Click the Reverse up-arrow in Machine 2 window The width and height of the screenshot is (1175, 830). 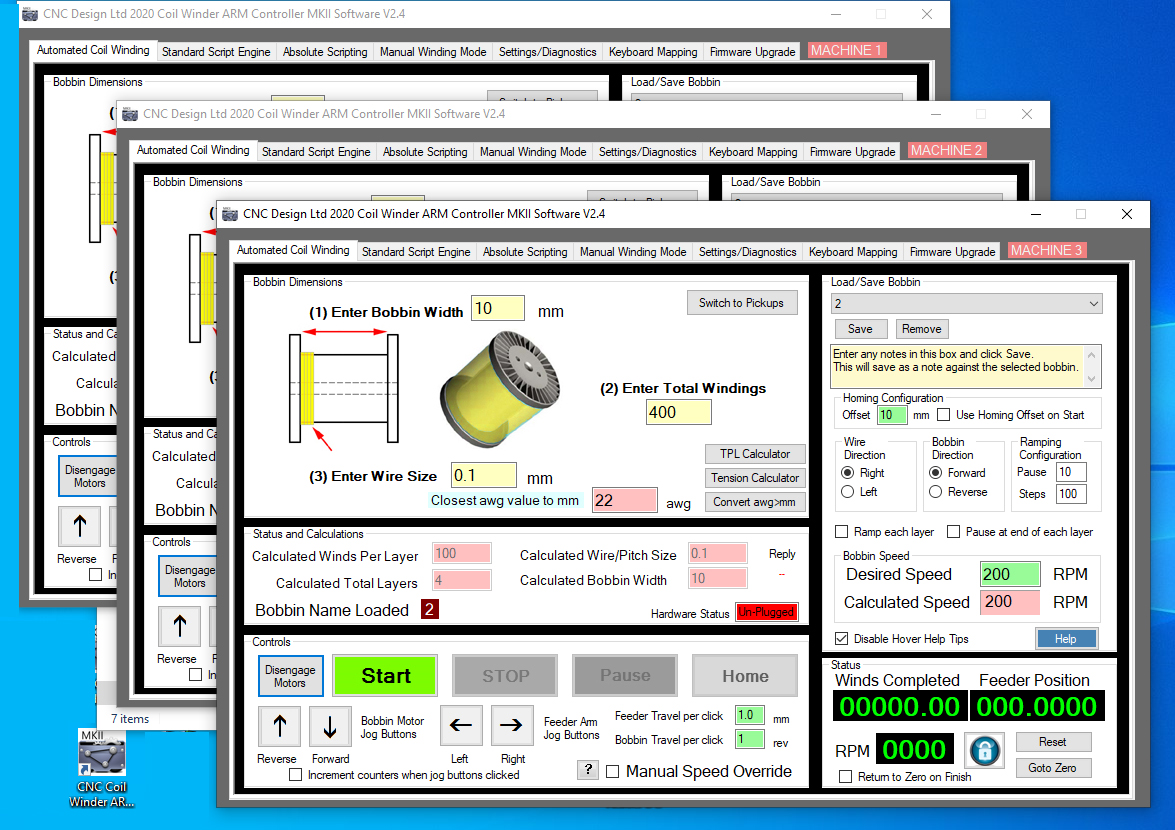[x=180, y=625]
